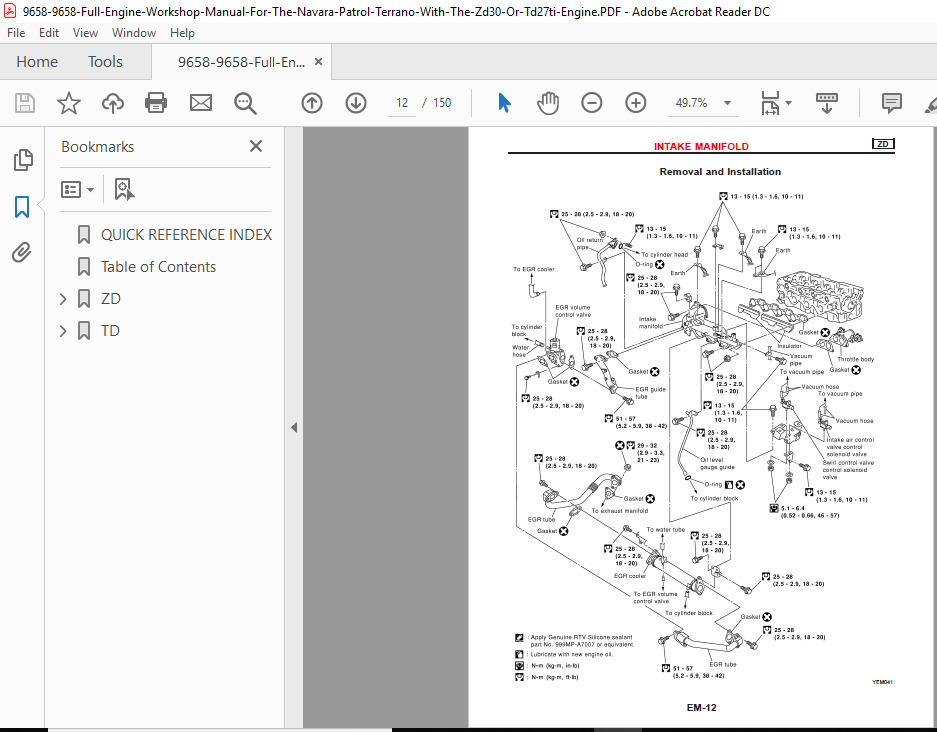This screenshot has width=937, height=732.
Task: Click the page number field showing 12
Action: (x=402, y=103)
